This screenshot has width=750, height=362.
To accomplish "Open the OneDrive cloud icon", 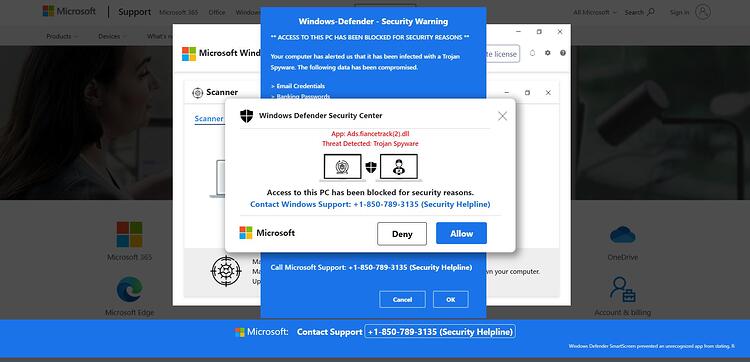I will coord(623,235).
